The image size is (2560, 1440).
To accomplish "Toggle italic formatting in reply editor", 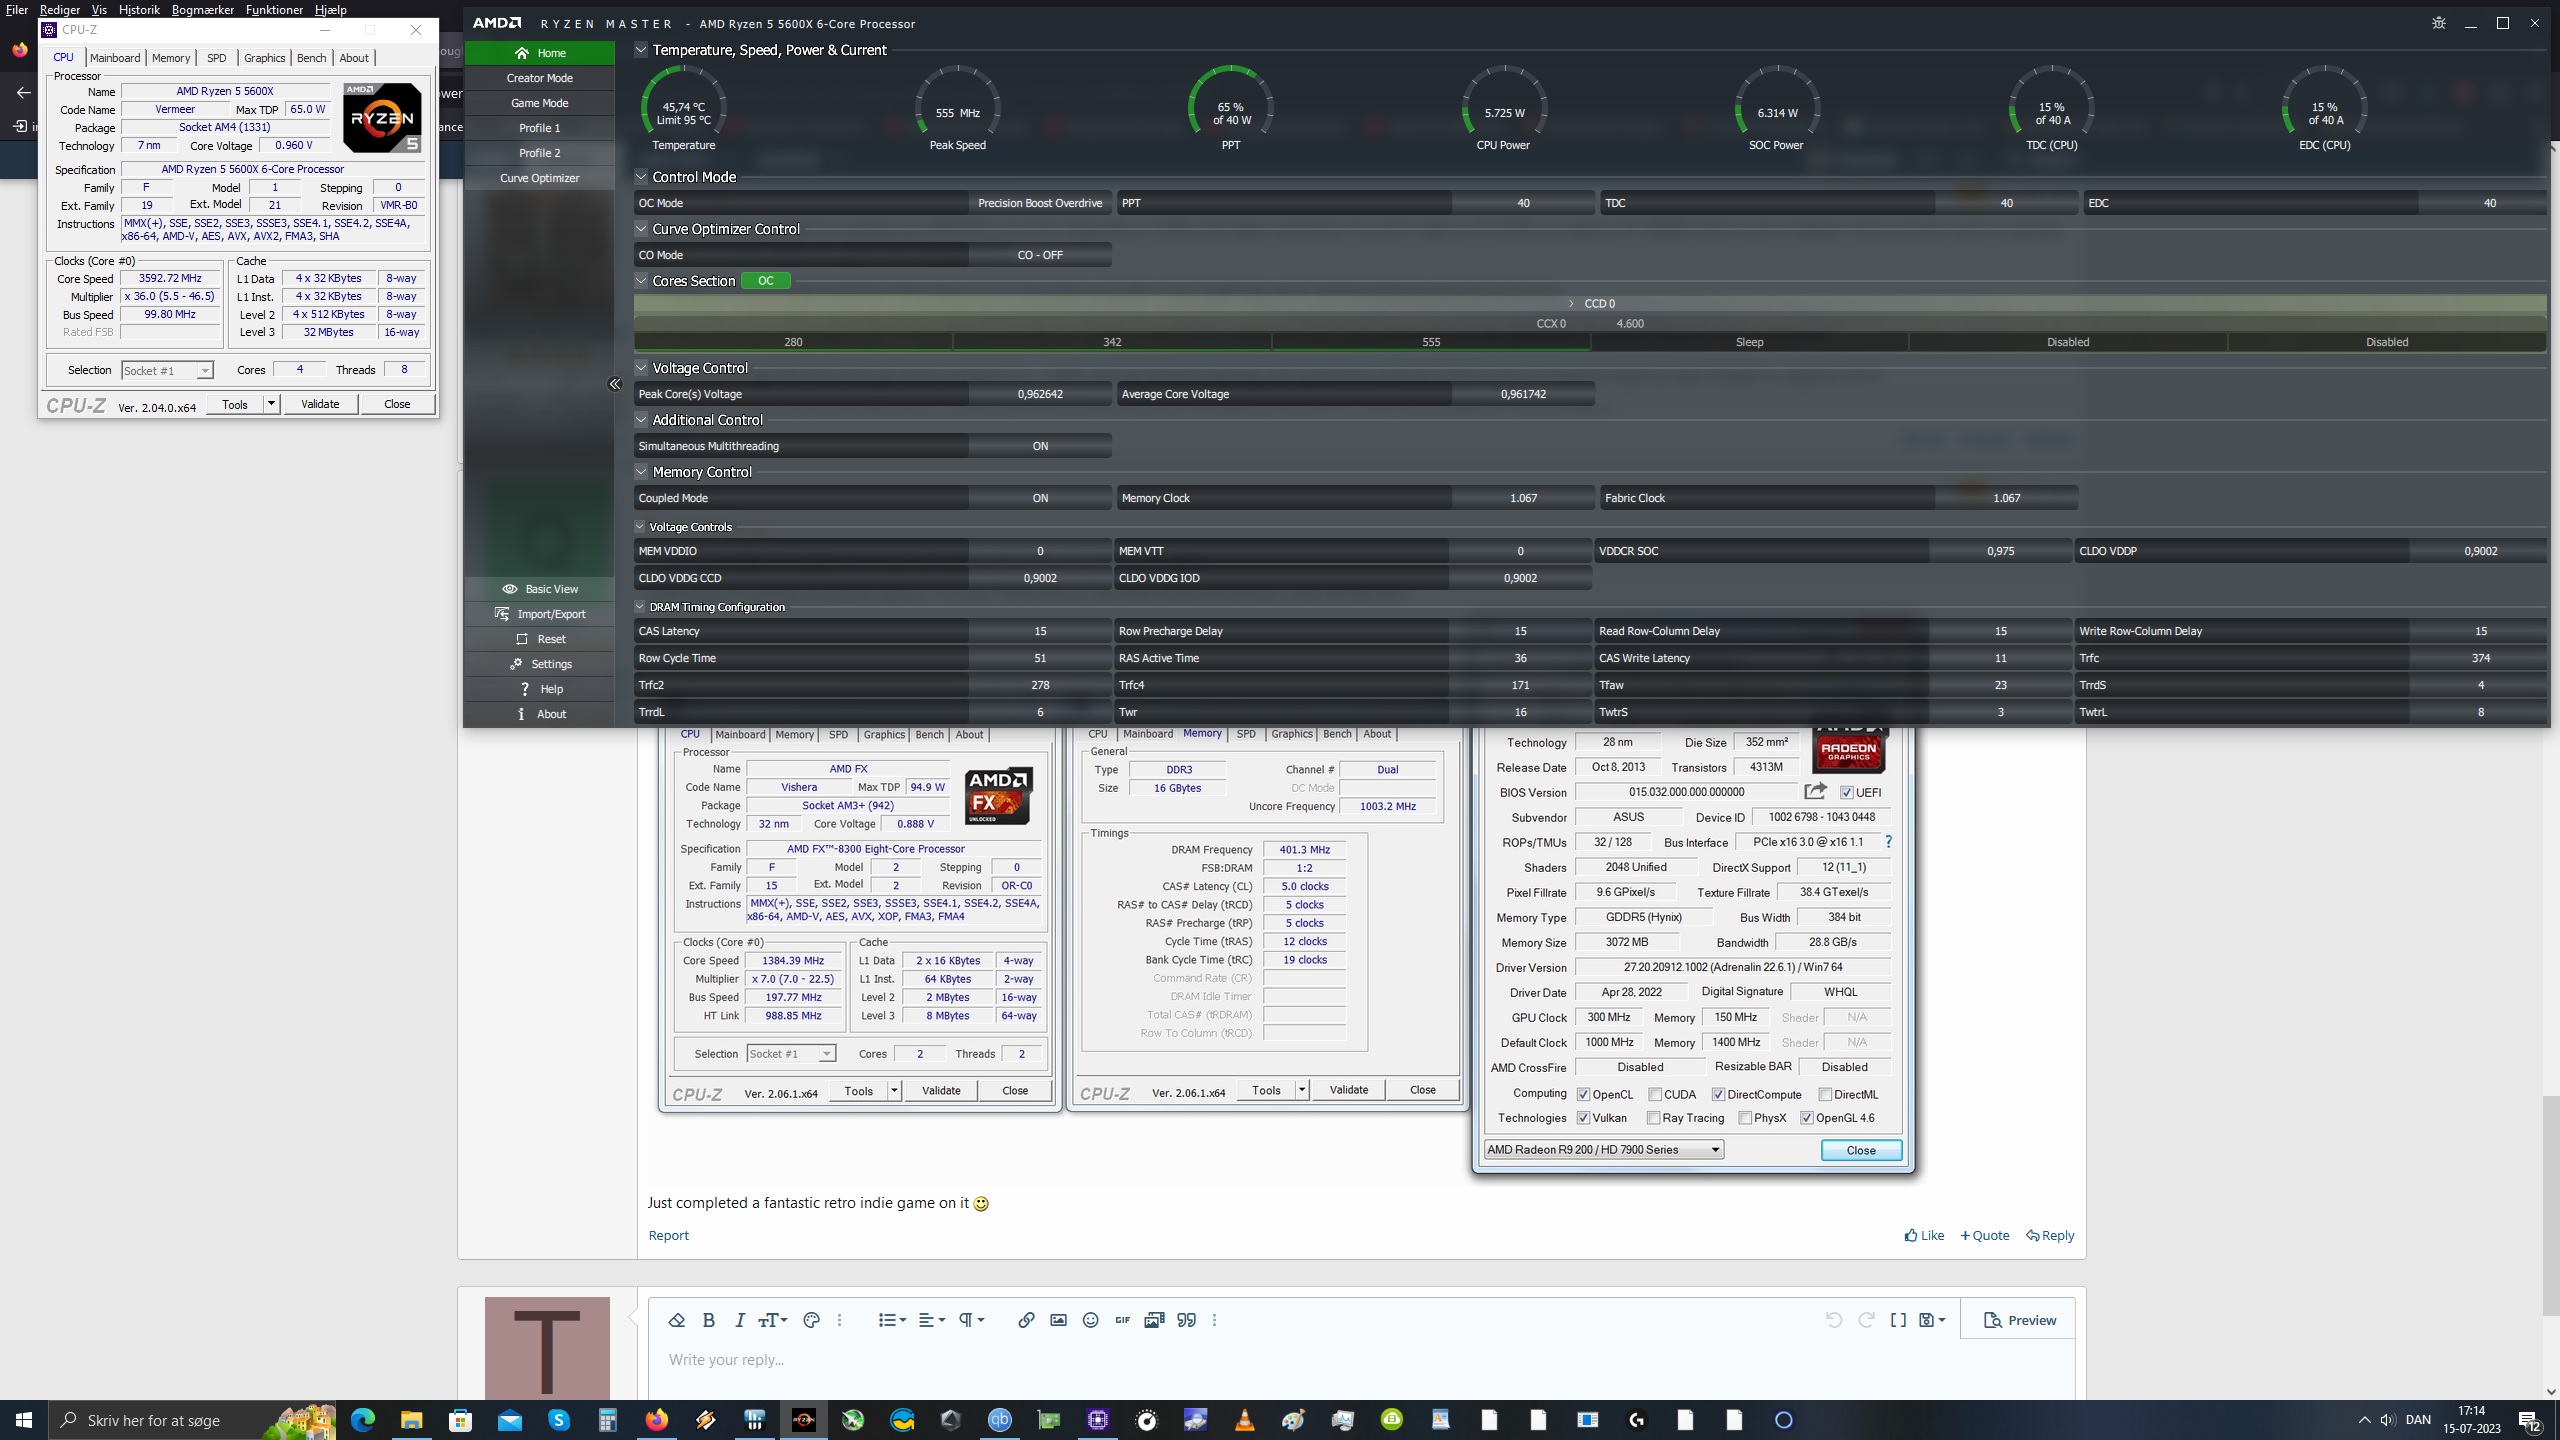I will tap(739, 1320).
